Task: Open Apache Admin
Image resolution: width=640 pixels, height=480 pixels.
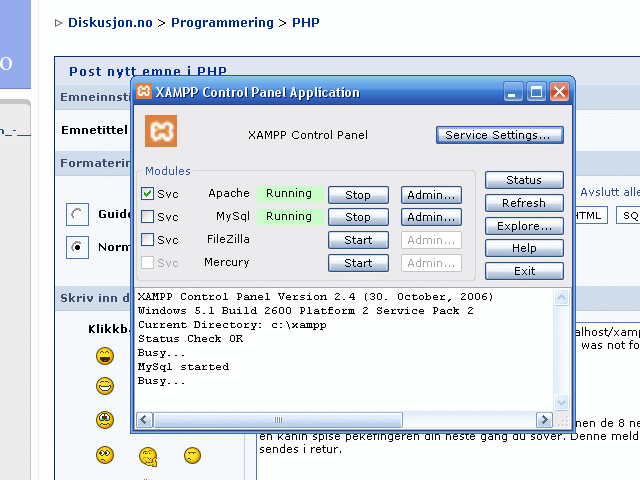Action: coord(431,195)
